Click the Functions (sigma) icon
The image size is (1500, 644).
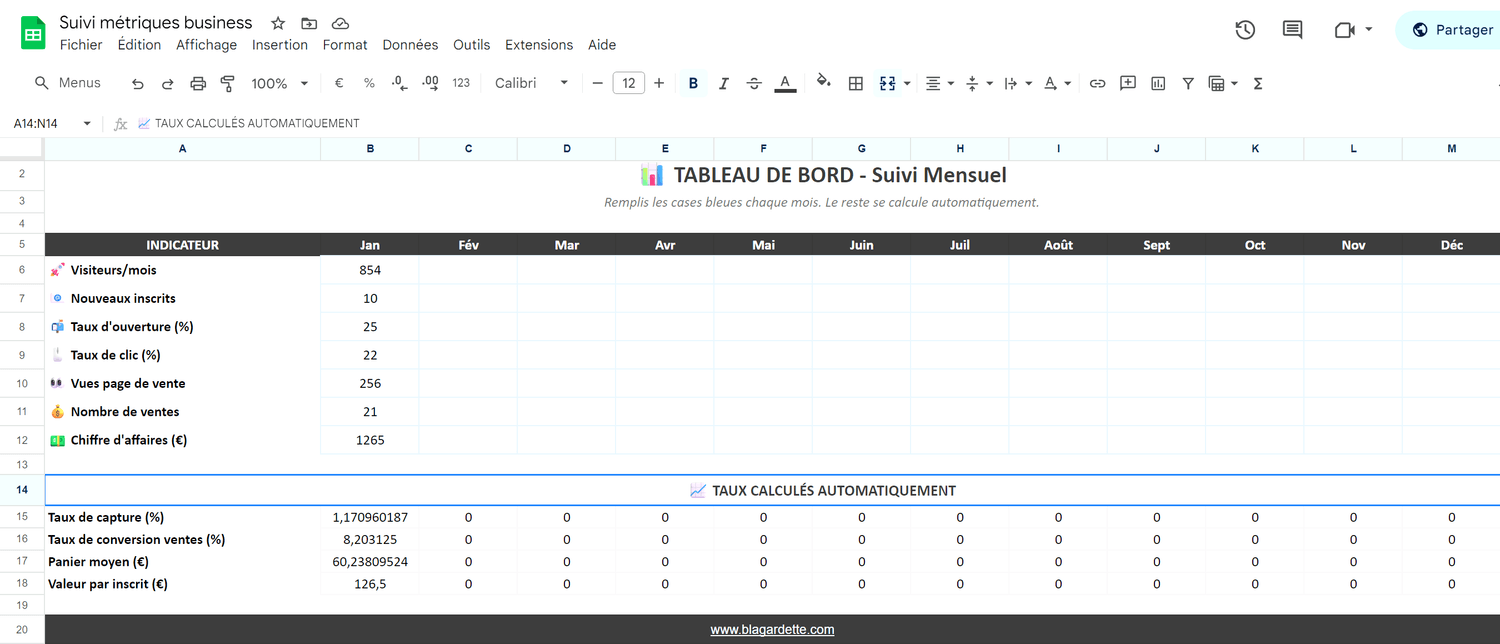pyautogui.click(x=1257, y=83)
